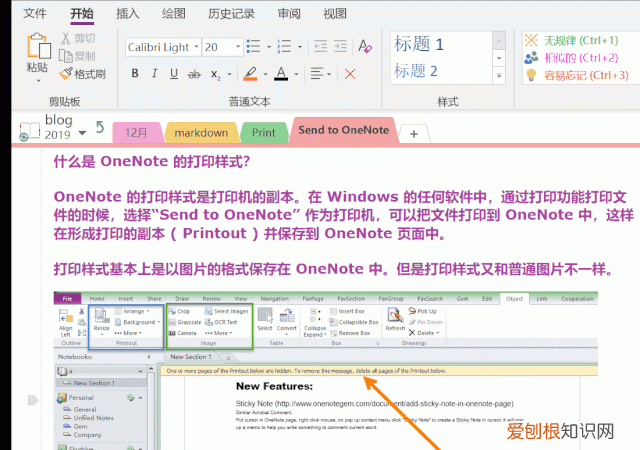Apply bulleted list formatting

pyautogui.click(x=253, y=46)
